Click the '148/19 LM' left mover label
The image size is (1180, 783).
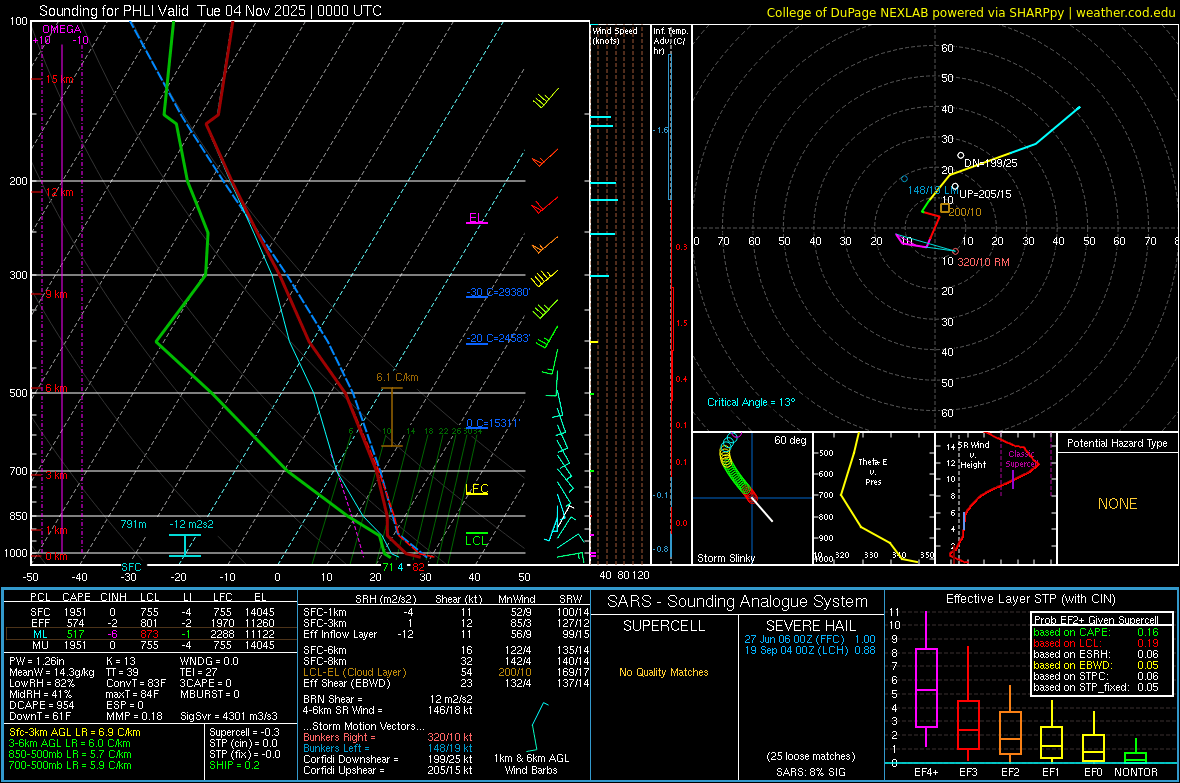(x=933, y=190)
